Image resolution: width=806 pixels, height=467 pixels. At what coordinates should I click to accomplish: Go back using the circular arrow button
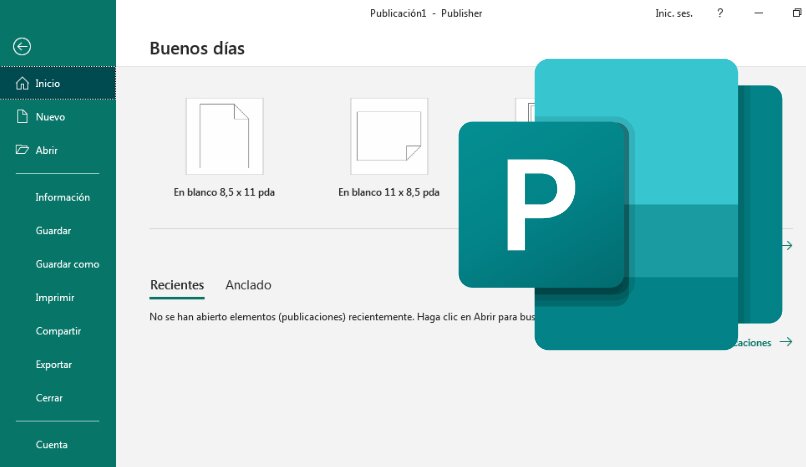22,46
